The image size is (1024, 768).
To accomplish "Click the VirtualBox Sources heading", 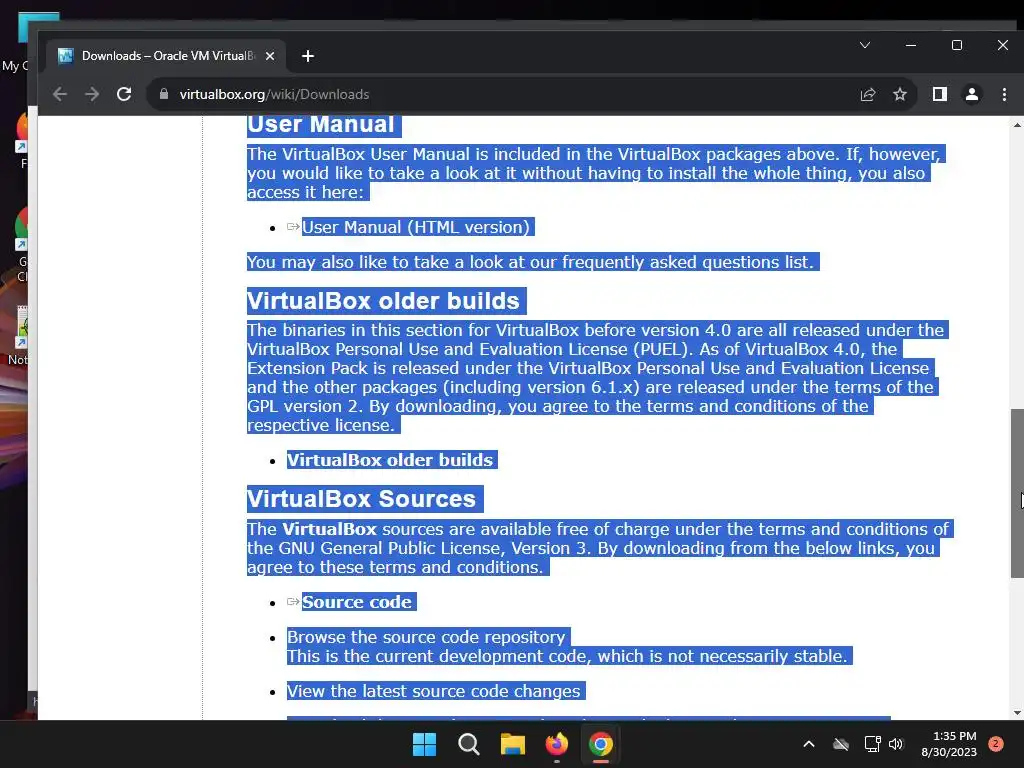I will pos(361,499).
